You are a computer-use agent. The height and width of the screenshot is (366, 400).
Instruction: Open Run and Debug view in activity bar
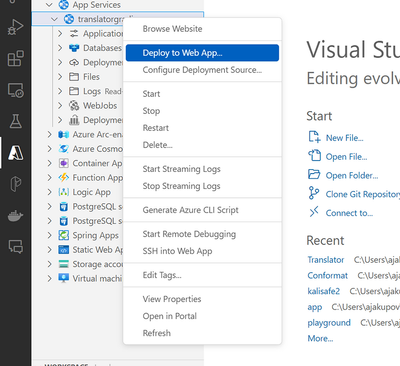pos(15,27)
